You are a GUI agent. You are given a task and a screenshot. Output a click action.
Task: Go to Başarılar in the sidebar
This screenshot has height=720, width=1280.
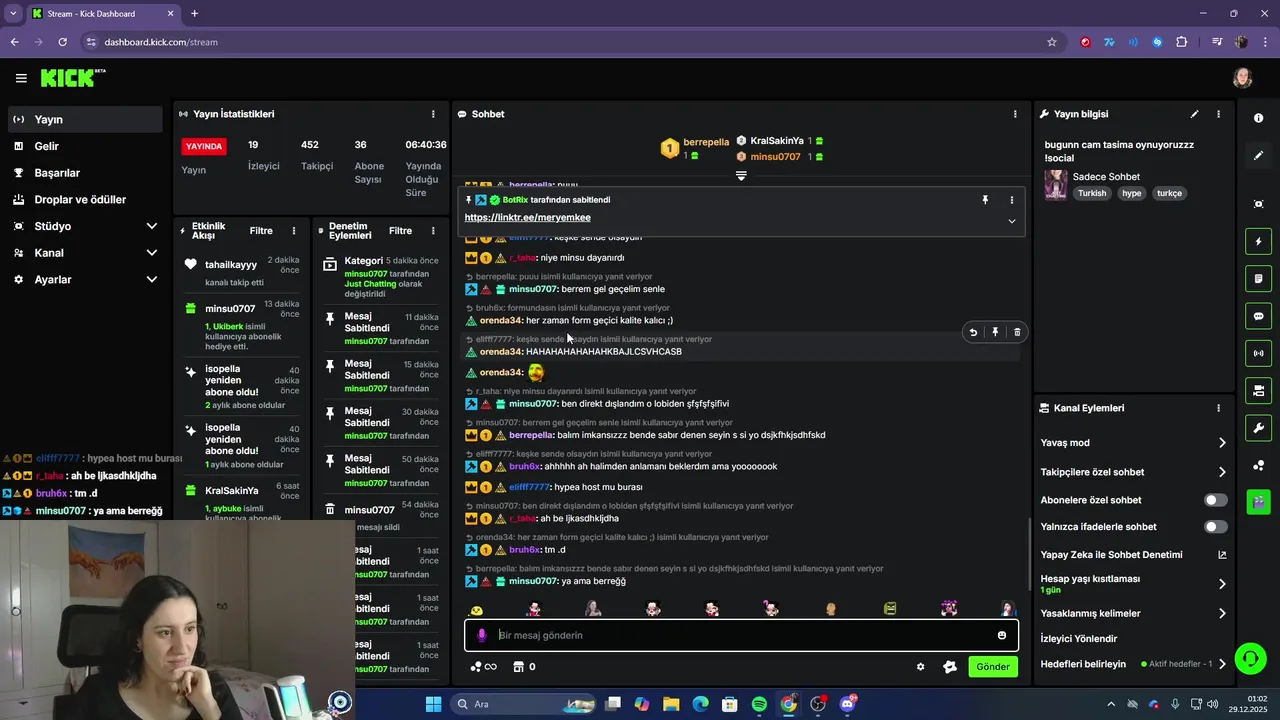[x=83, y=173]
